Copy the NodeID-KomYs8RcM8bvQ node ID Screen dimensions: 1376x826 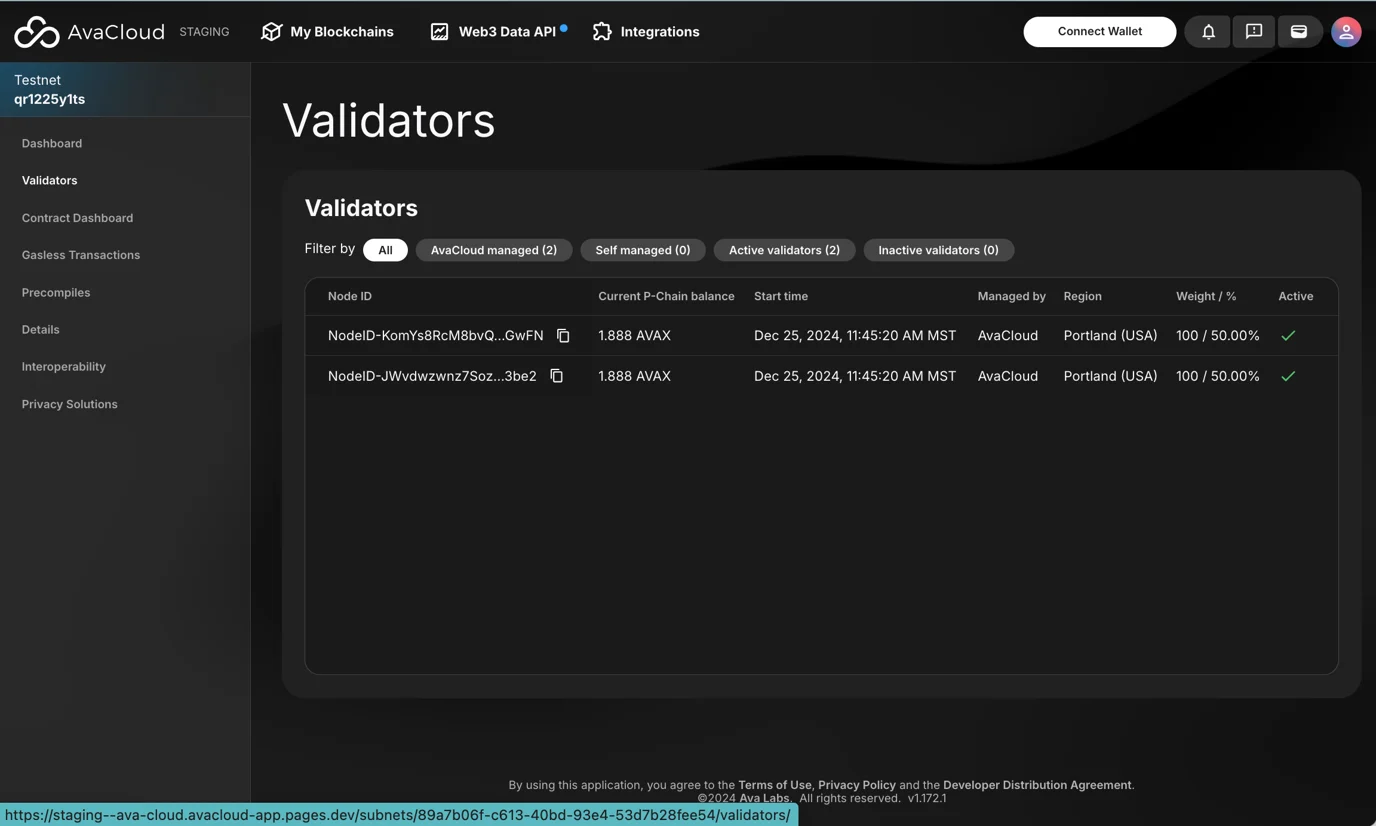click(563, 336)
